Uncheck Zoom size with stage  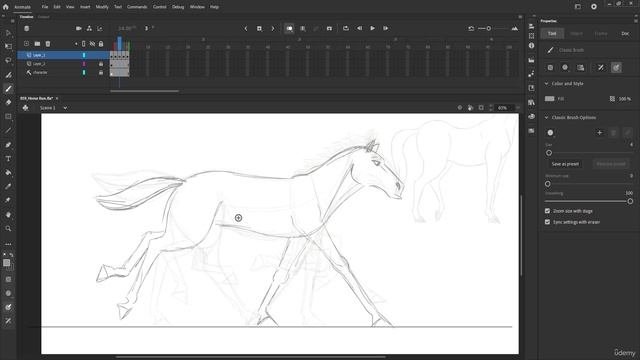[x=547, y=211]
